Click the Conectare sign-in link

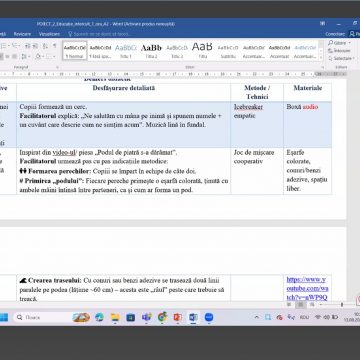[x=335, y=34]
